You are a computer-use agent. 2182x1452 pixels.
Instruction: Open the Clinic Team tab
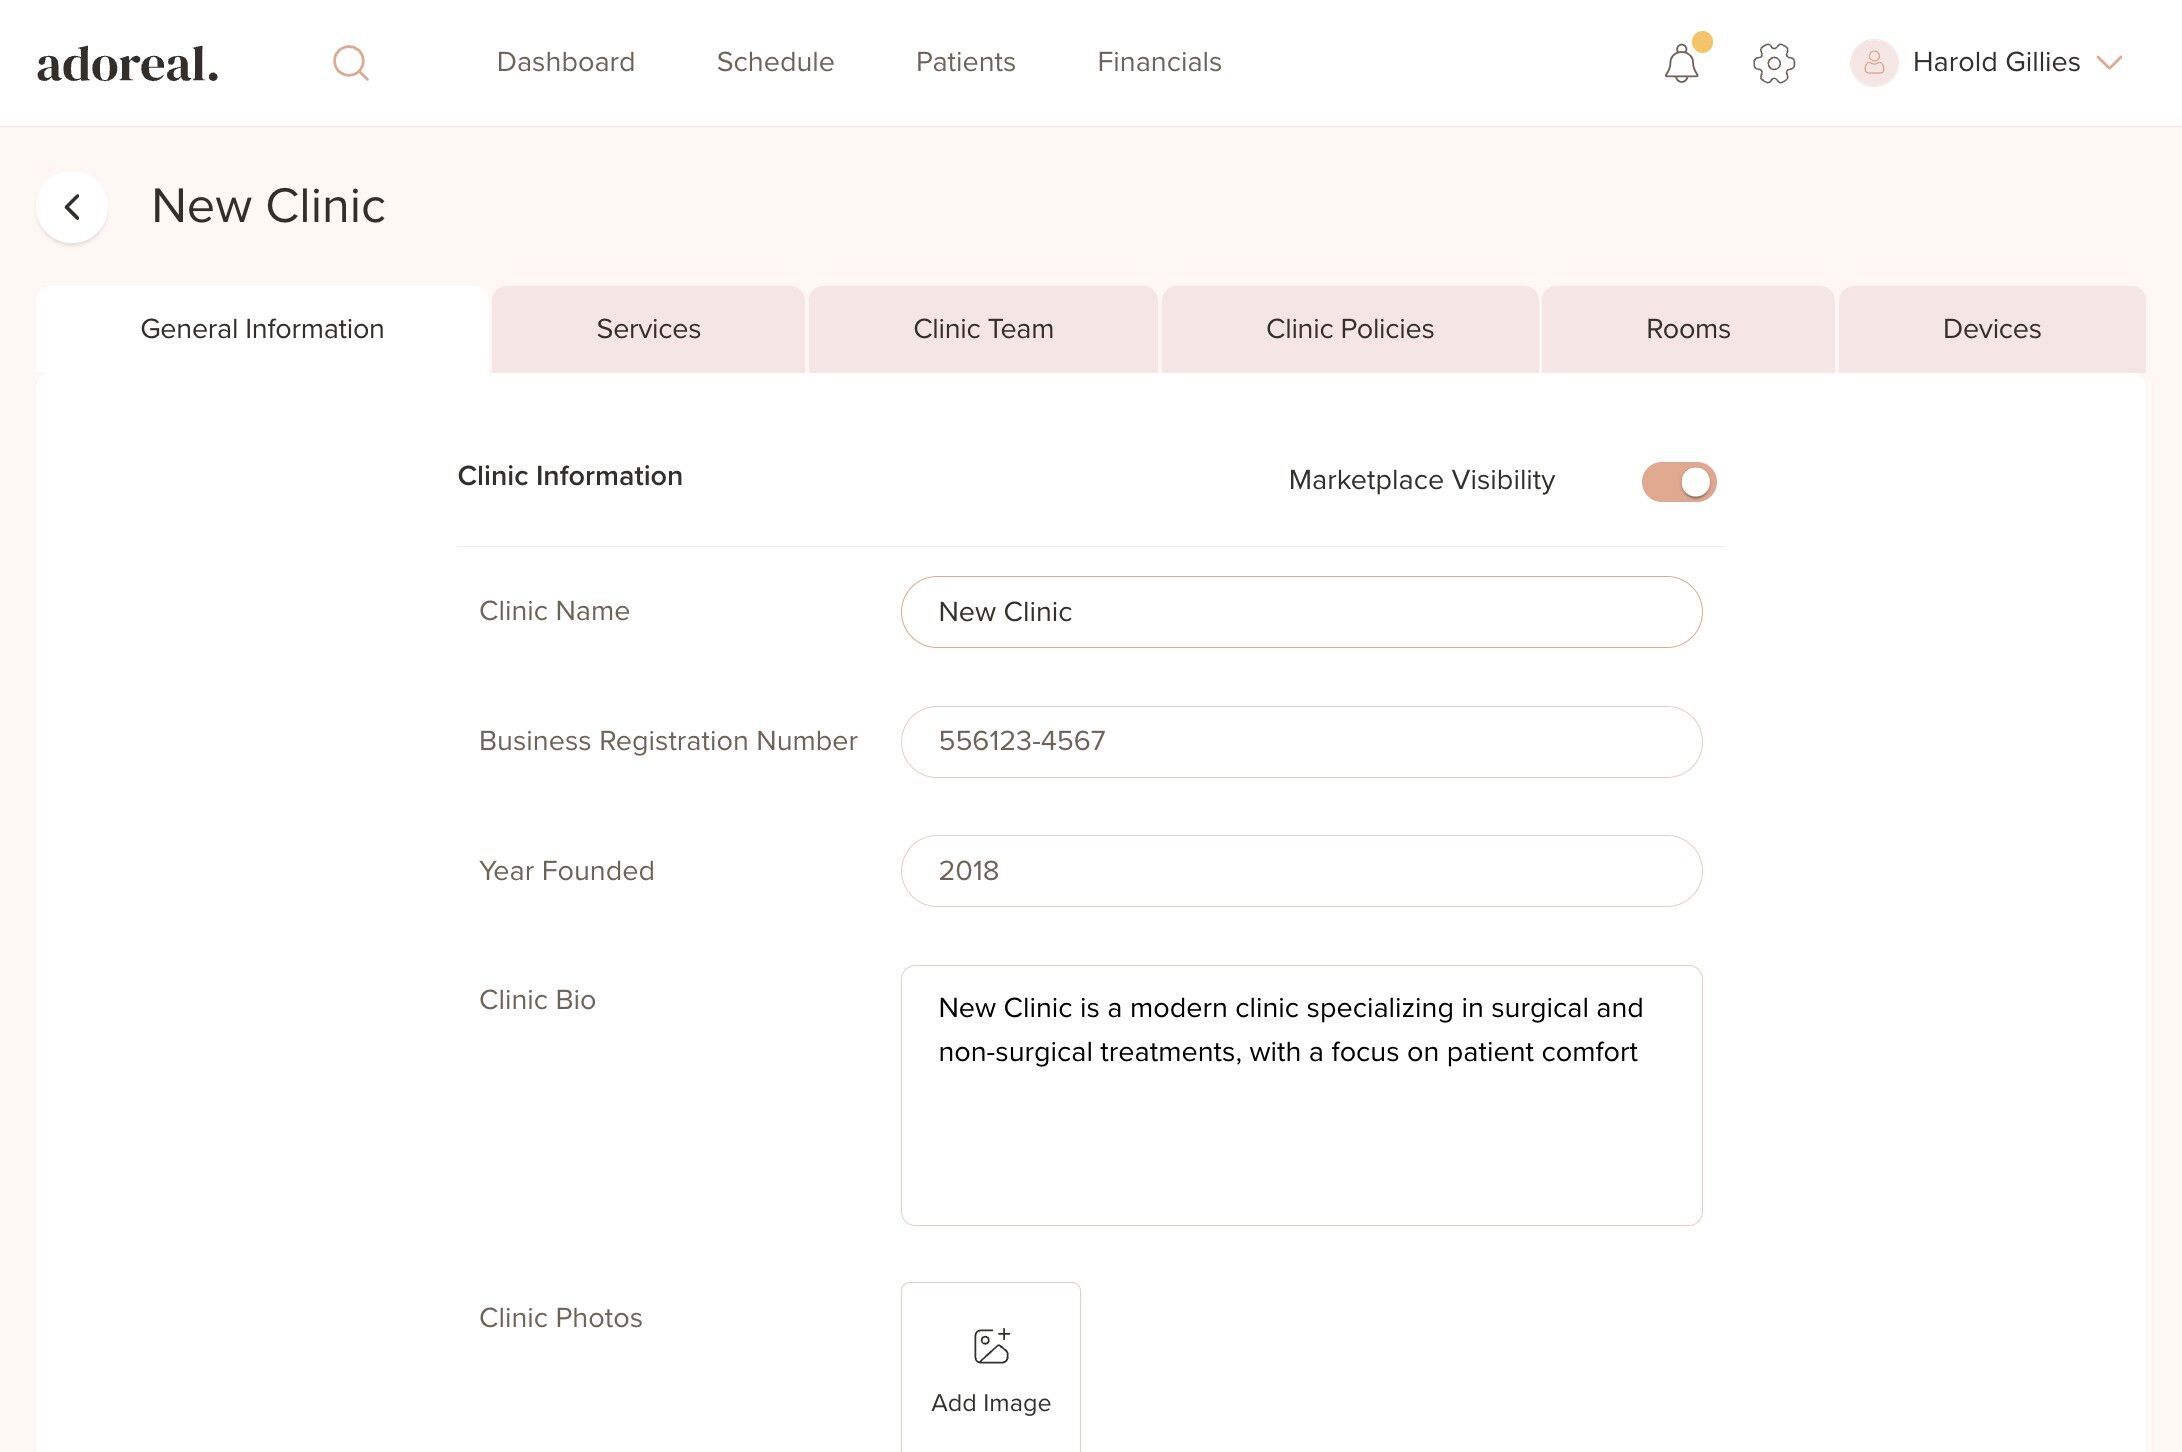pos(983,329)
